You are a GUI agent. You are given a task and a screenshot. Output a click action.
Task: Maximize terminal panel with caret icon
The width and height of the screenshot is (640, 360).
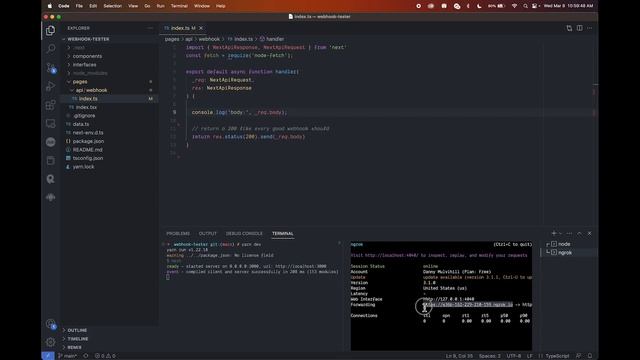click(580, 233)
